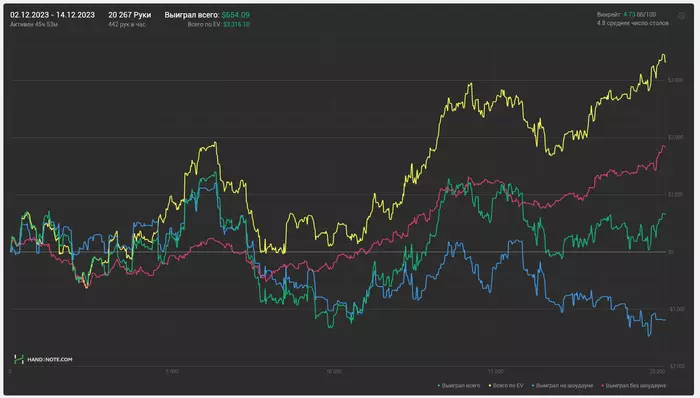Click the Hand2Note logo icon
Image resolution: width=700 pixels, height=398 pixels.
click(19, 359)
